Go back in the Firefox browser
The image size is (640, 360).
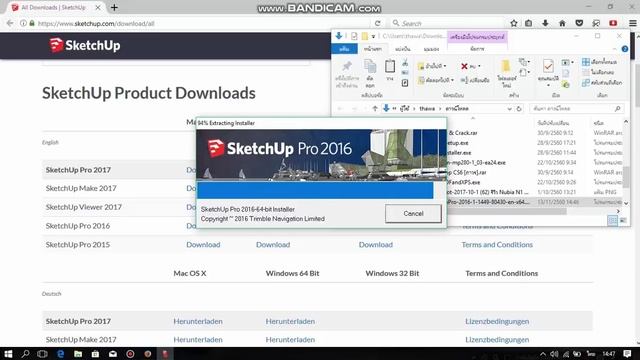coord(10,23)
